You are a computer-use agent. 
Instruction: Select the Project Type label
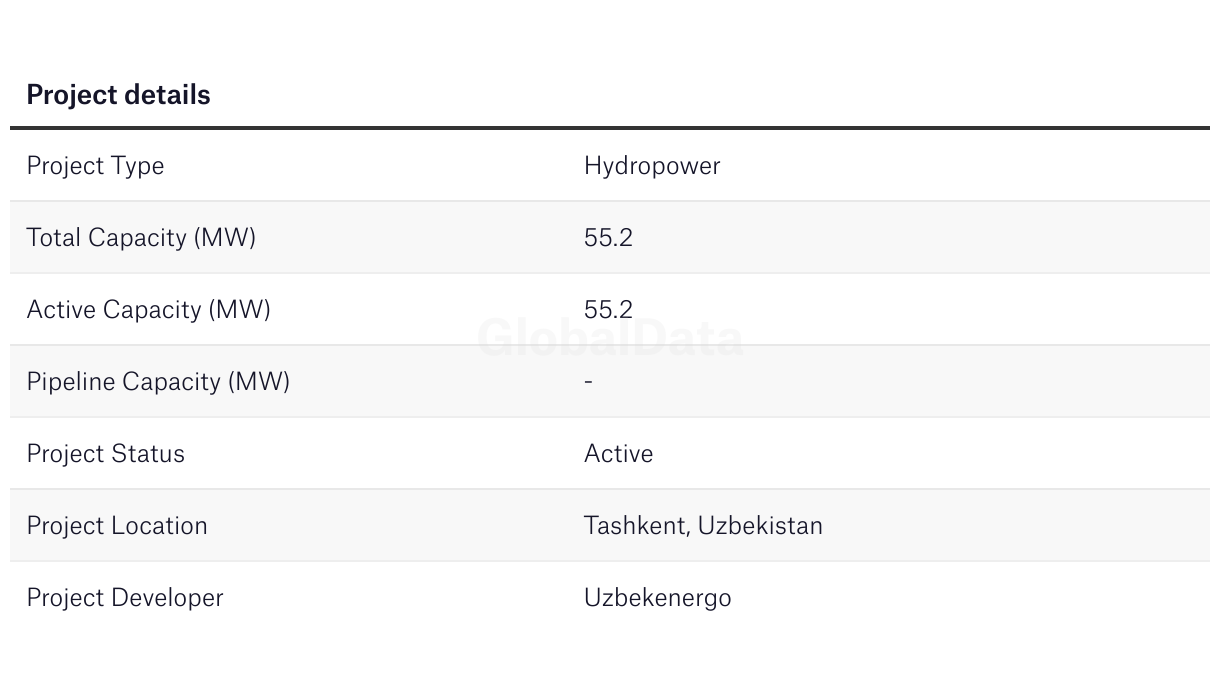click(95, 166)
